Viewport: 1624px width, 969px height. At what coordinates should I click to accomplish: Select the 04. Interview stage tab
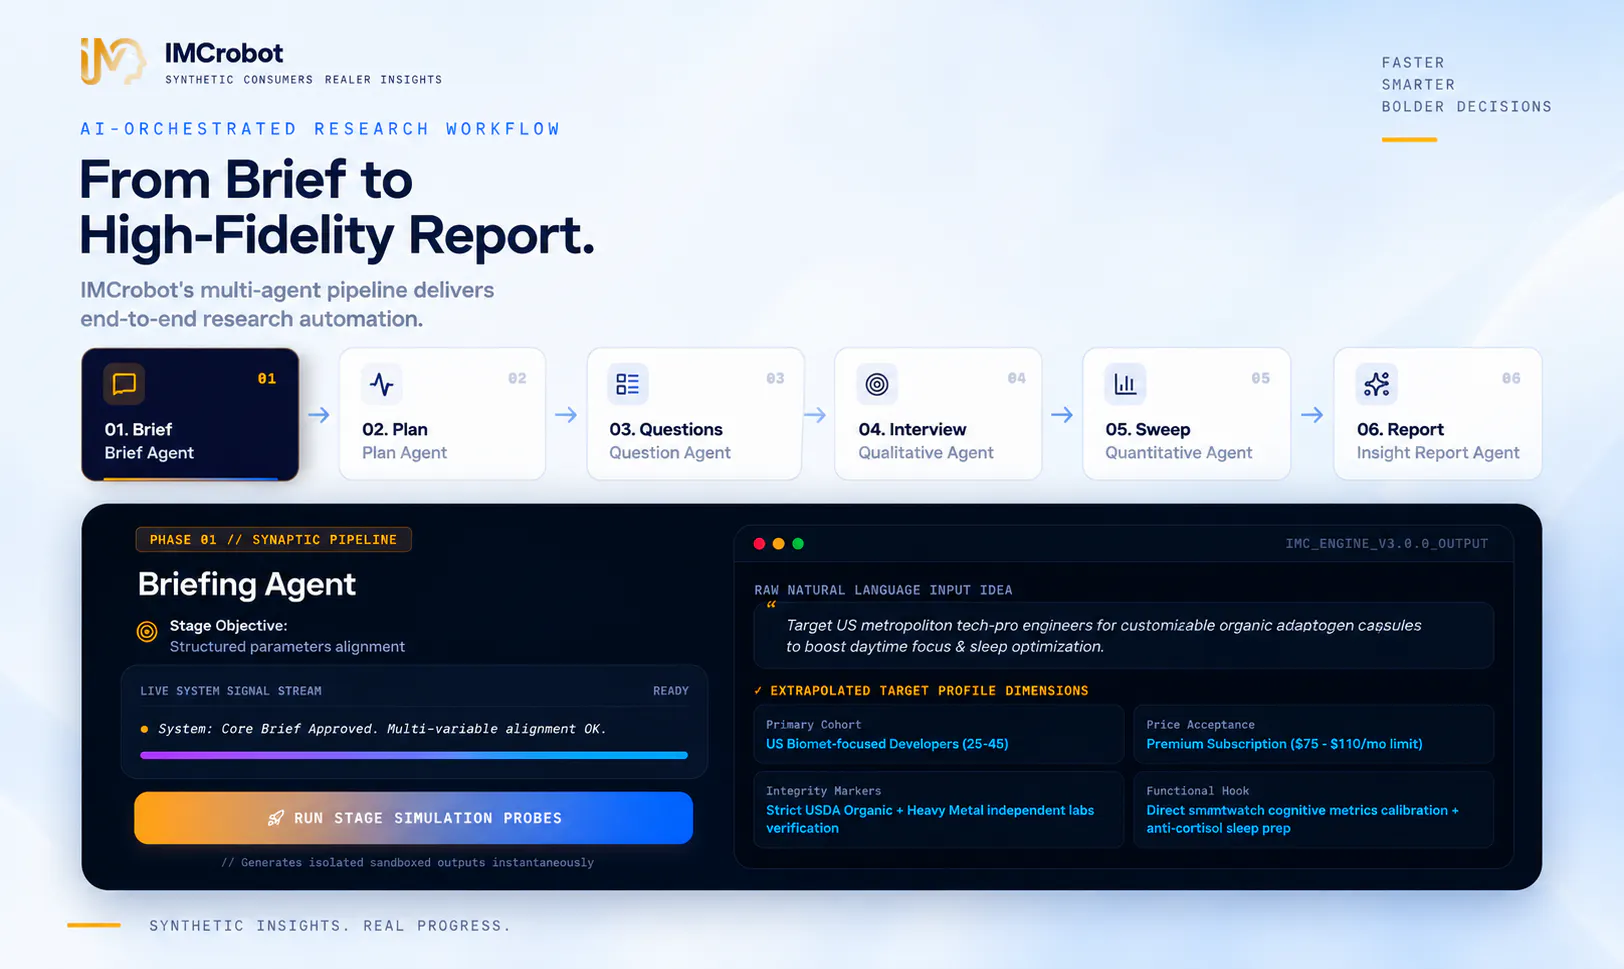point(938,414)
